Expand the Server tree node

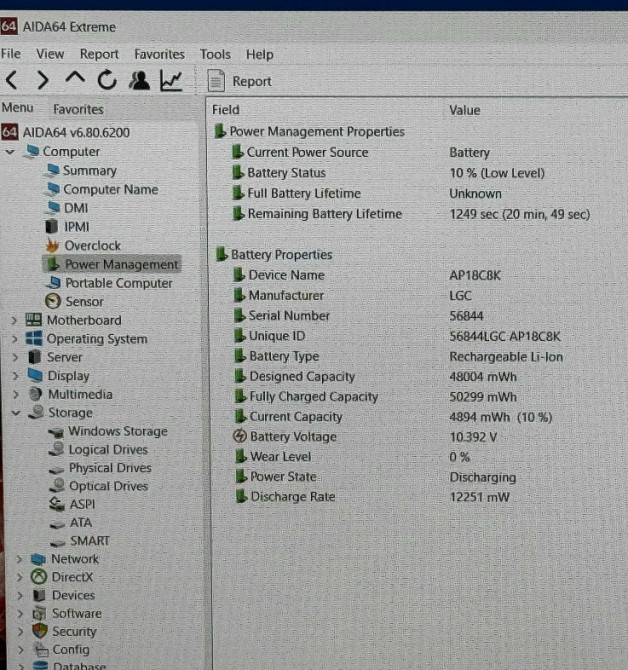point(15,357)
